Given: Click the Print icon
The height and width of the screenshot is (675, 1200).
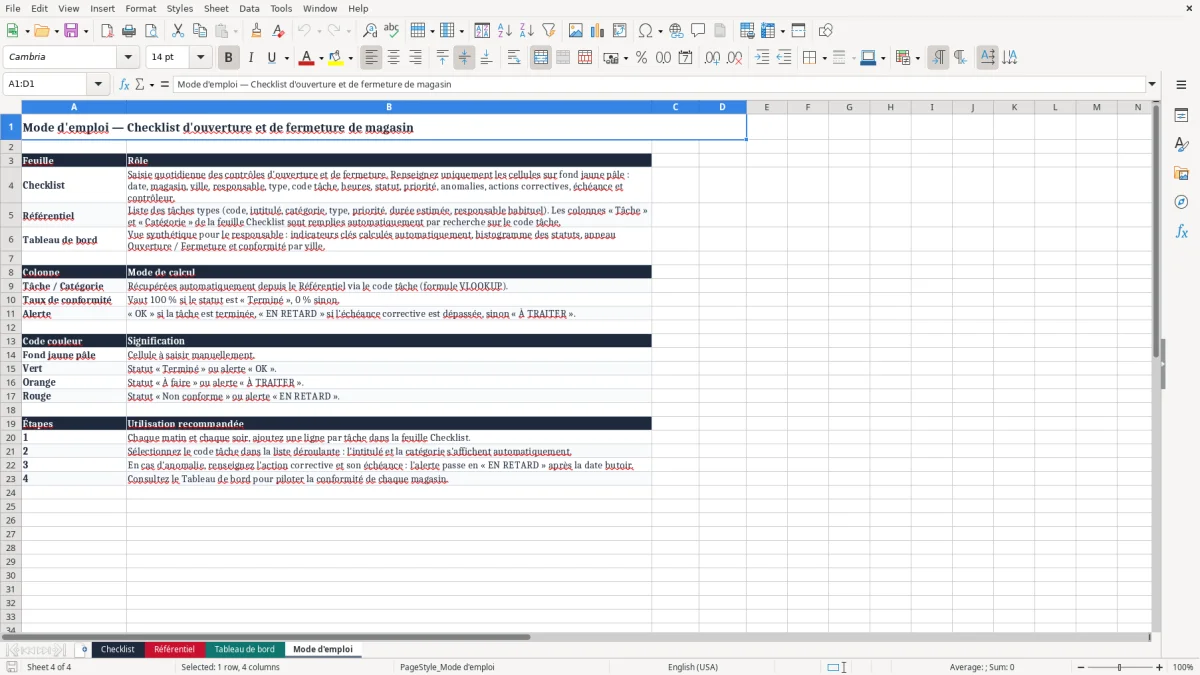Looking at the screenshot, I should click(x=129, y=31).
